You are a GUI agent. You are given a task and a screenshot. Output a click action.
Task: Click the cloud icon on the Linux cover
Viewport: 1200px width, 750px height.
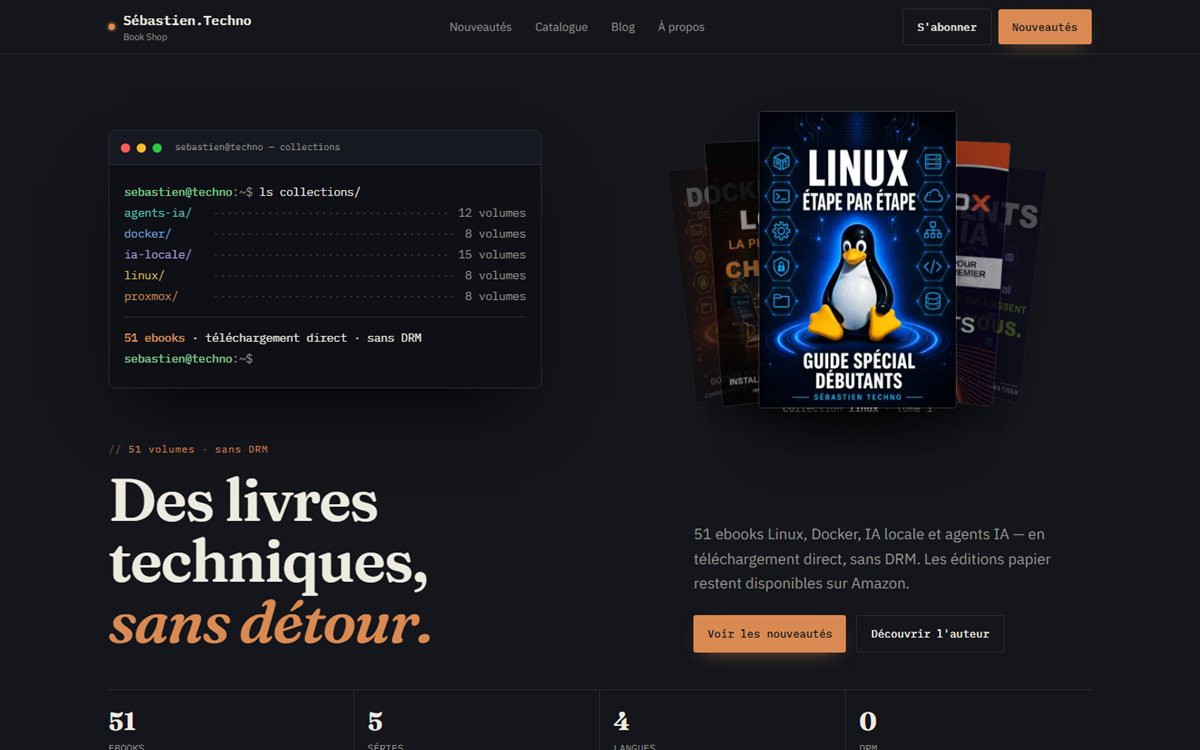point(933,197)
